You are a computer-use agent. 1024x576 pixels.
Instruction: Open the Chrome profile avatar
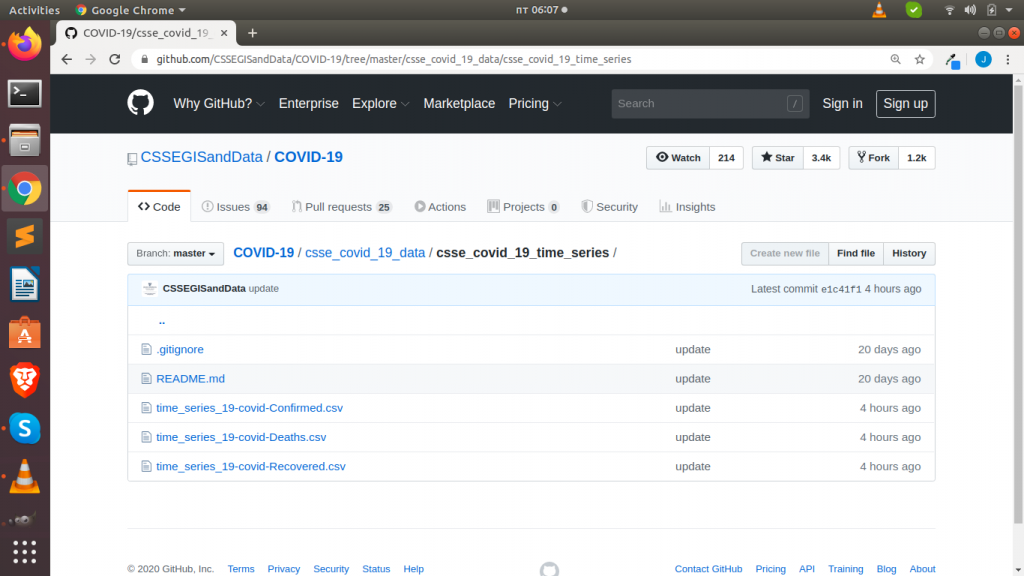click(x=983, y=59)
